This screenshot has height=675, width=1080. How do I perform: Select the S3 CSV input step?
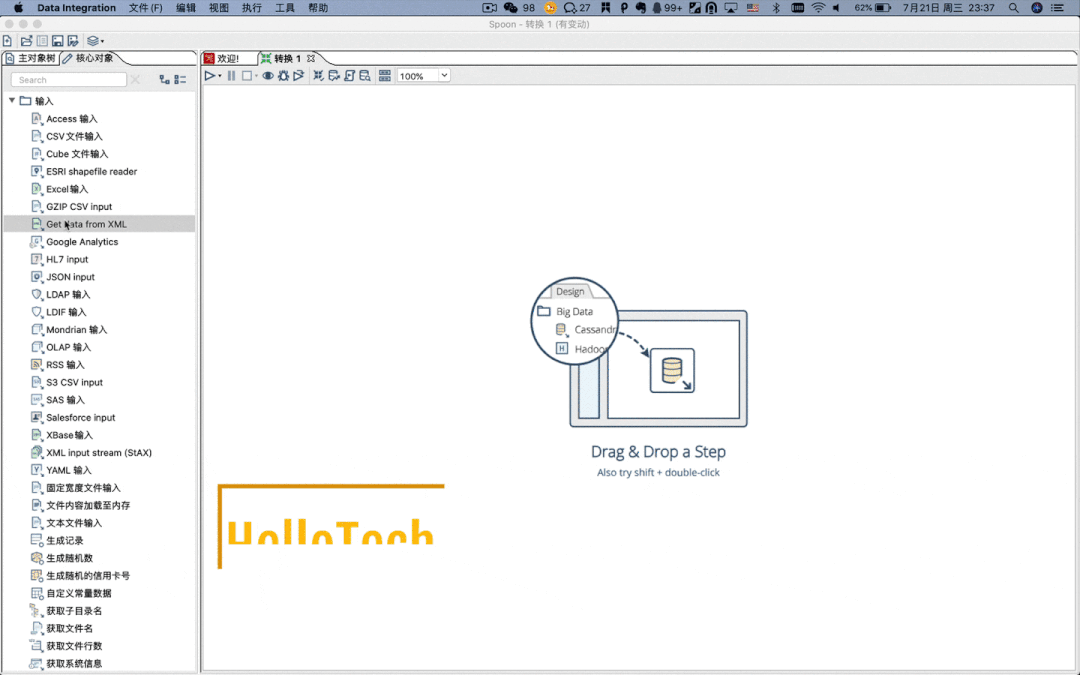pyautogui.click(x=74, y=382)
